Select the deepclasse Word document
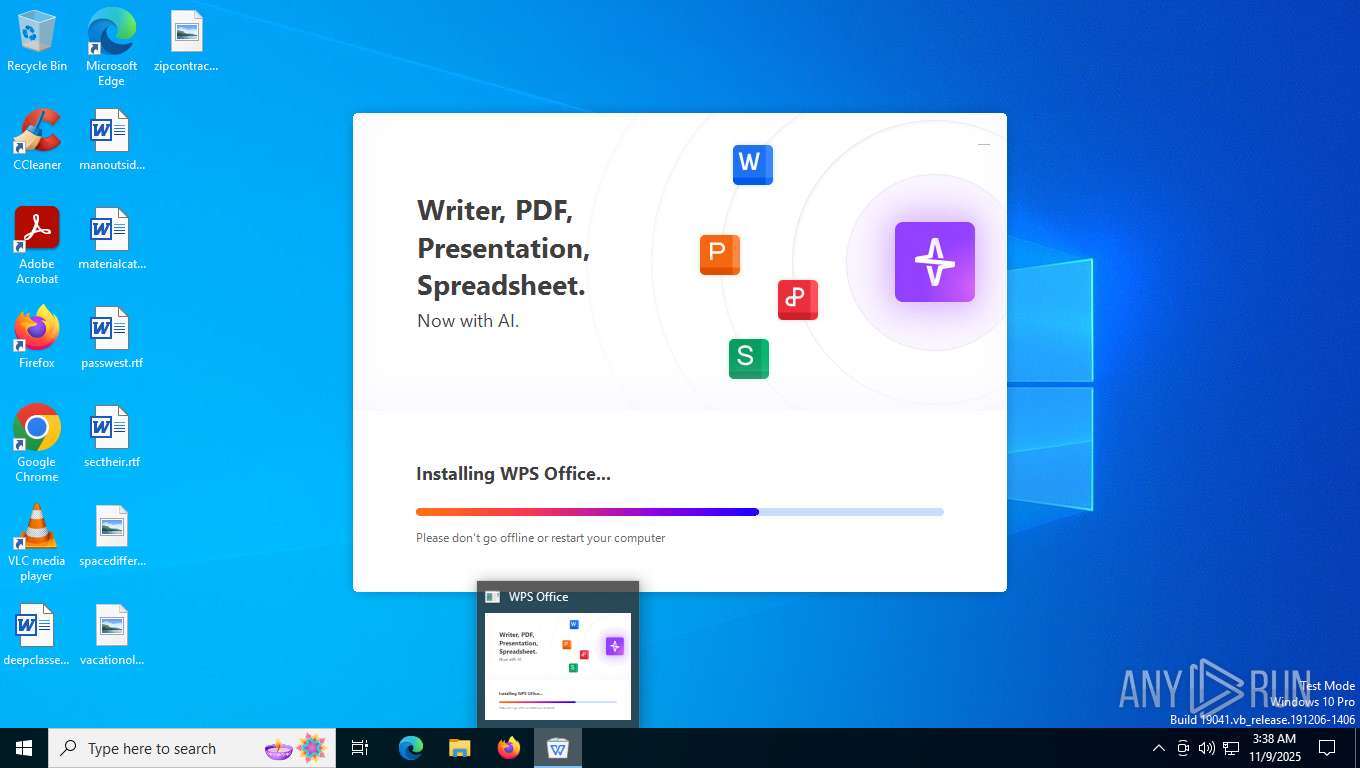The width and height of the screenshot is (1360, 768). click(x=37, y=635)
